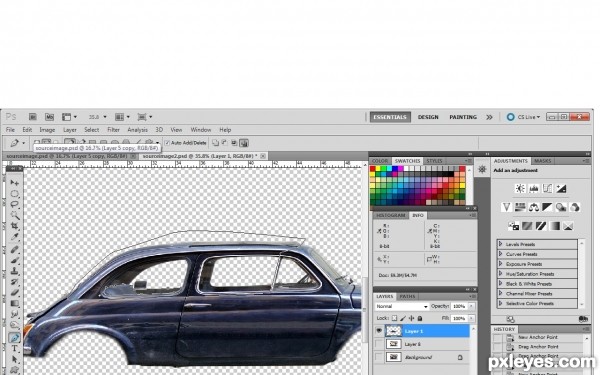Image resolution: width=600 pixels, height=375 pixels.
Task: Select the Painting workspace
Action: (x=463, y=117)
